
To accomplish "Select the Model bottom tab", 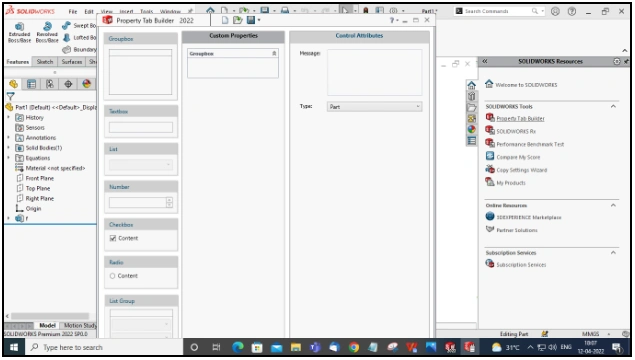I will click(47, 326).
